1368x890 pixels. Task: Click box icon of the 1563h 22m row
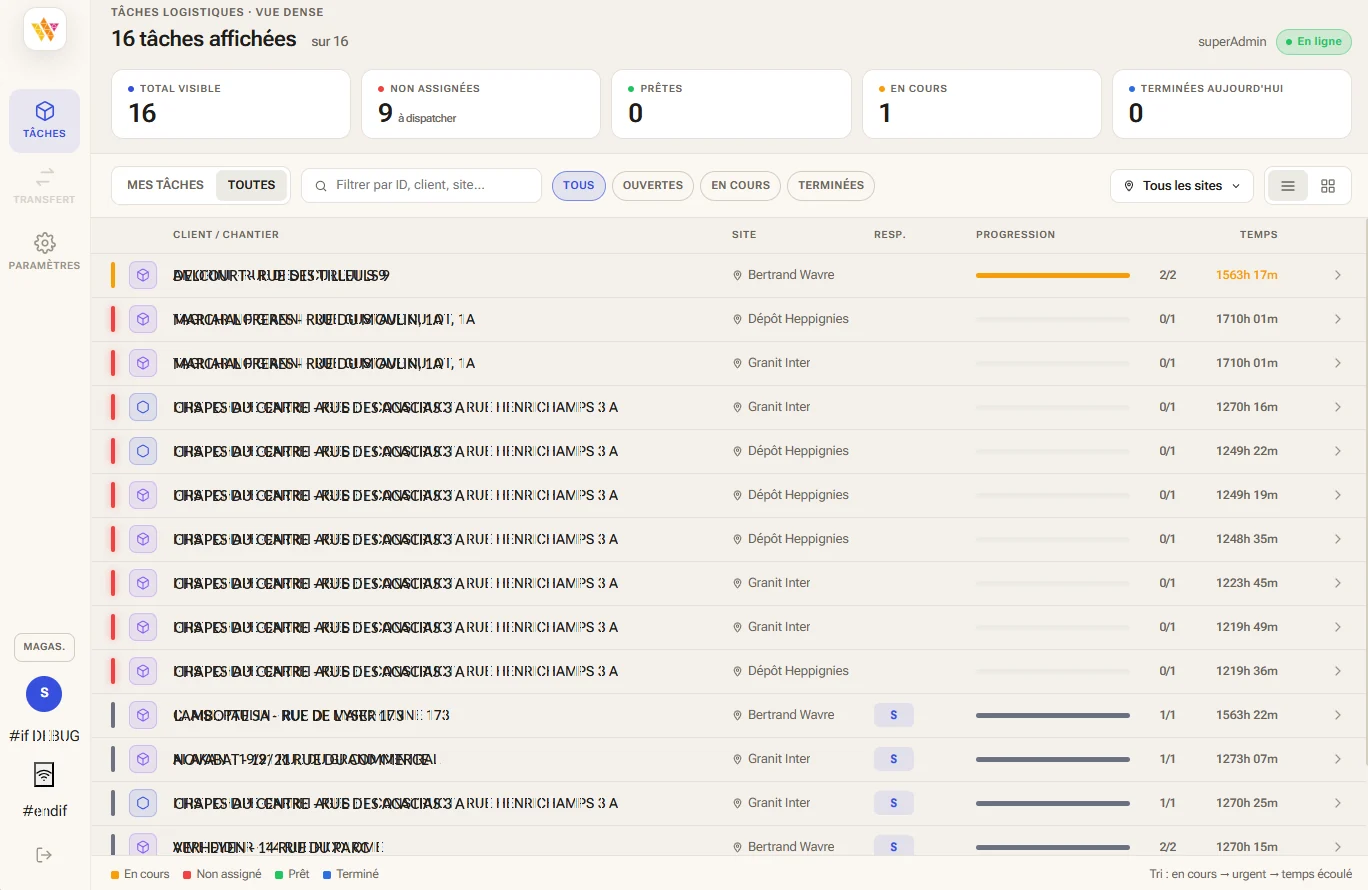click(143, 715)
